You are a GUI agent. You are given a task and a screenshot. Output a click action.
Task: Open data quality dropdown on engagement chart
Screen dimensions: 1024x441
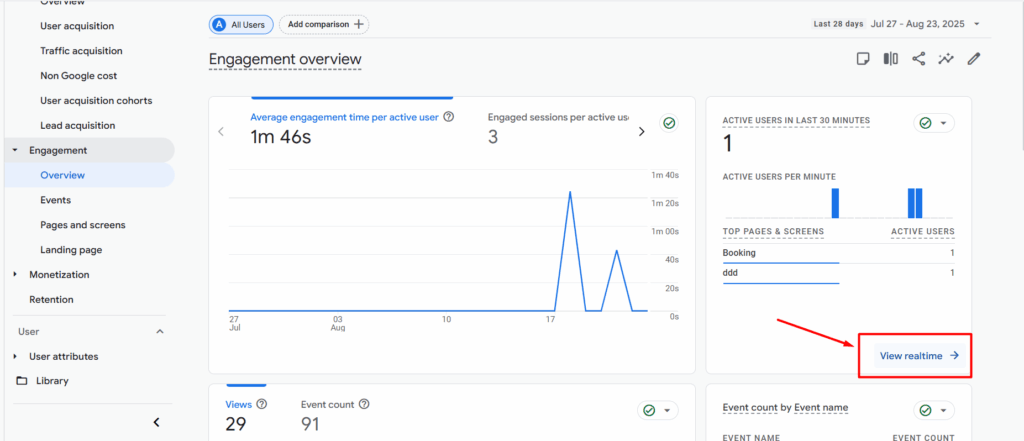[x=669, y=123]
